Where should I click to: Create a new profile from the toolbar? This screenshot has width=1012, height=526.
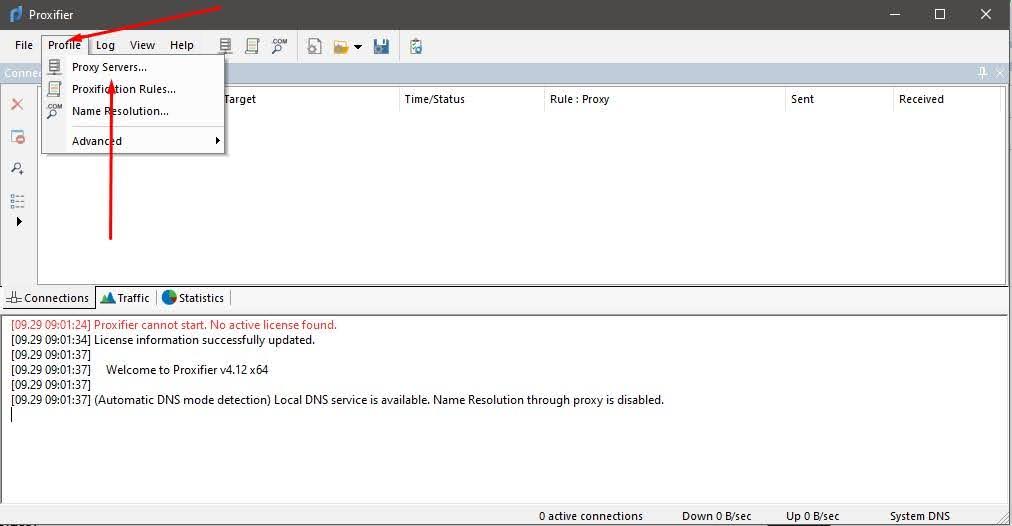pyautogui.click(x=314, y=46)
